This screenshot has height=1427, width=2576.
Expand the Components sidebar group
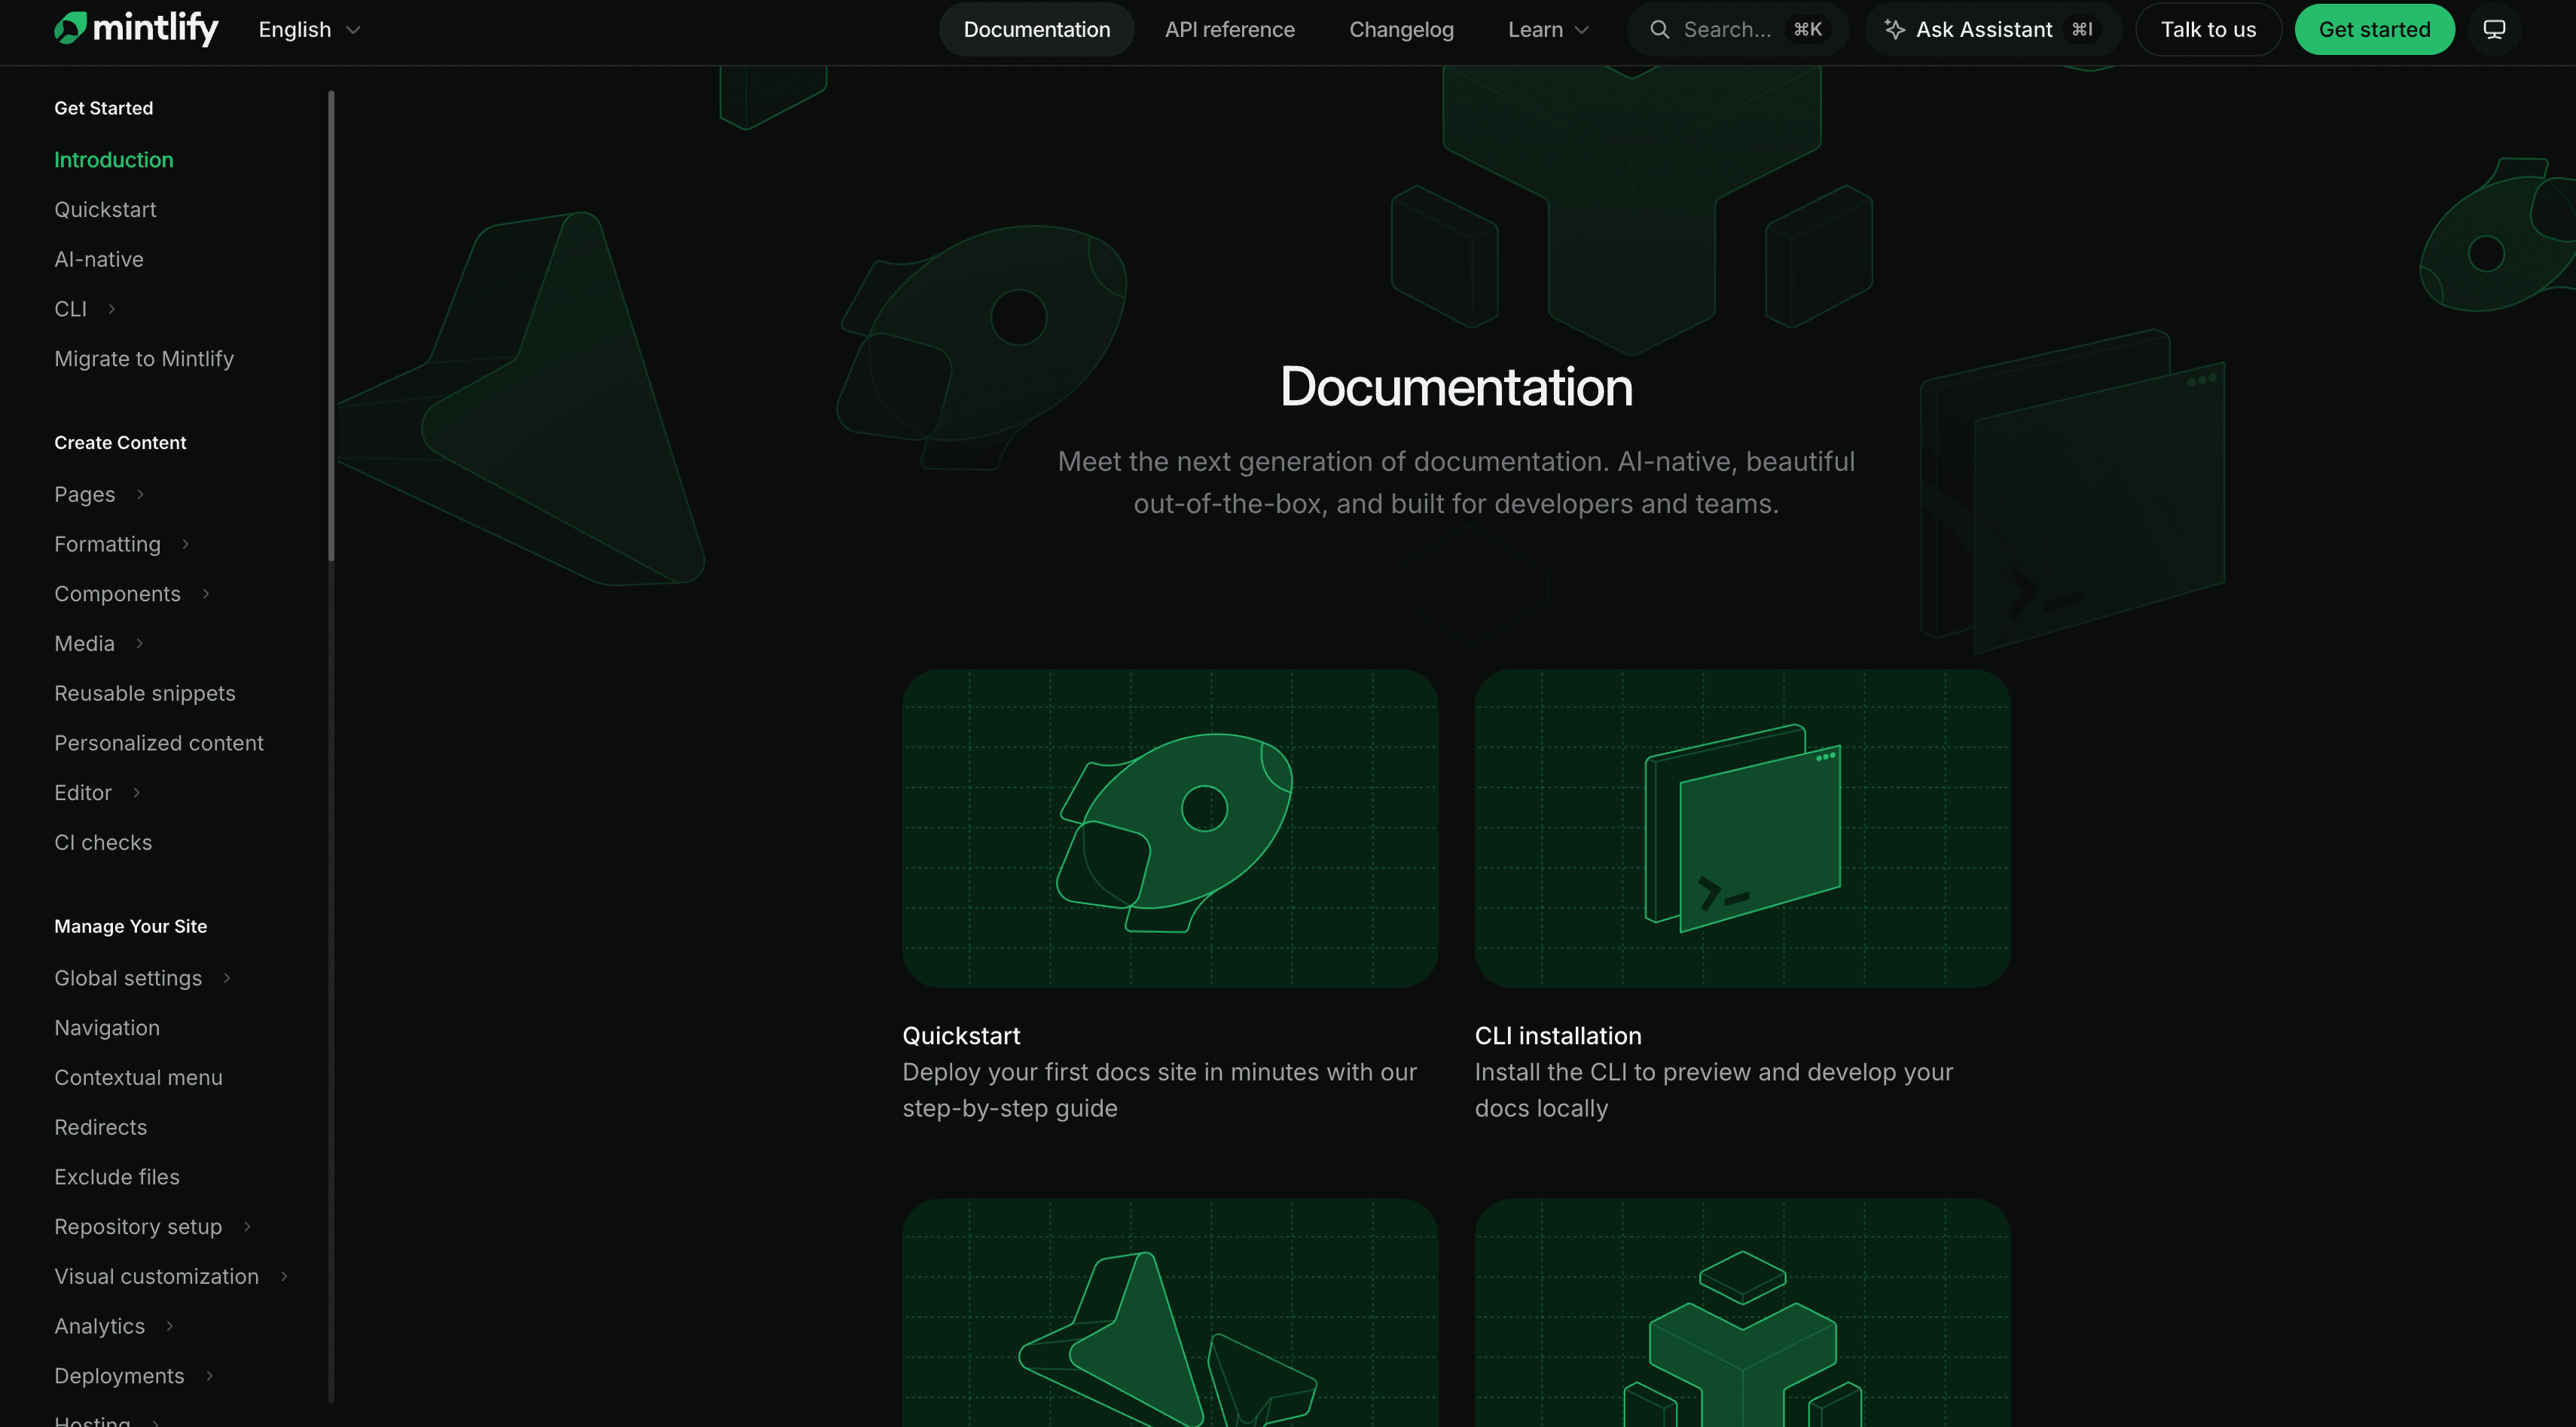point(132,594)
